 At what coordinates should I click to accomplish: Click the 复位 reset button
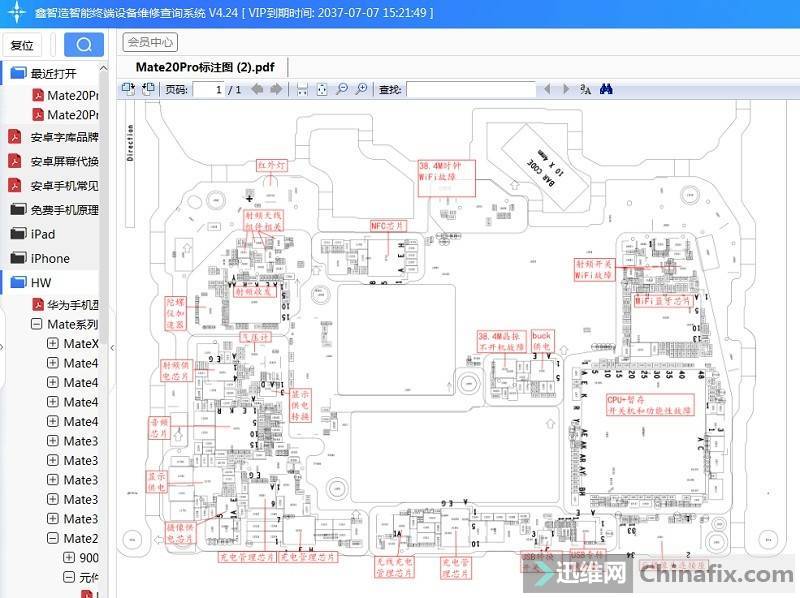pos(22,45)
